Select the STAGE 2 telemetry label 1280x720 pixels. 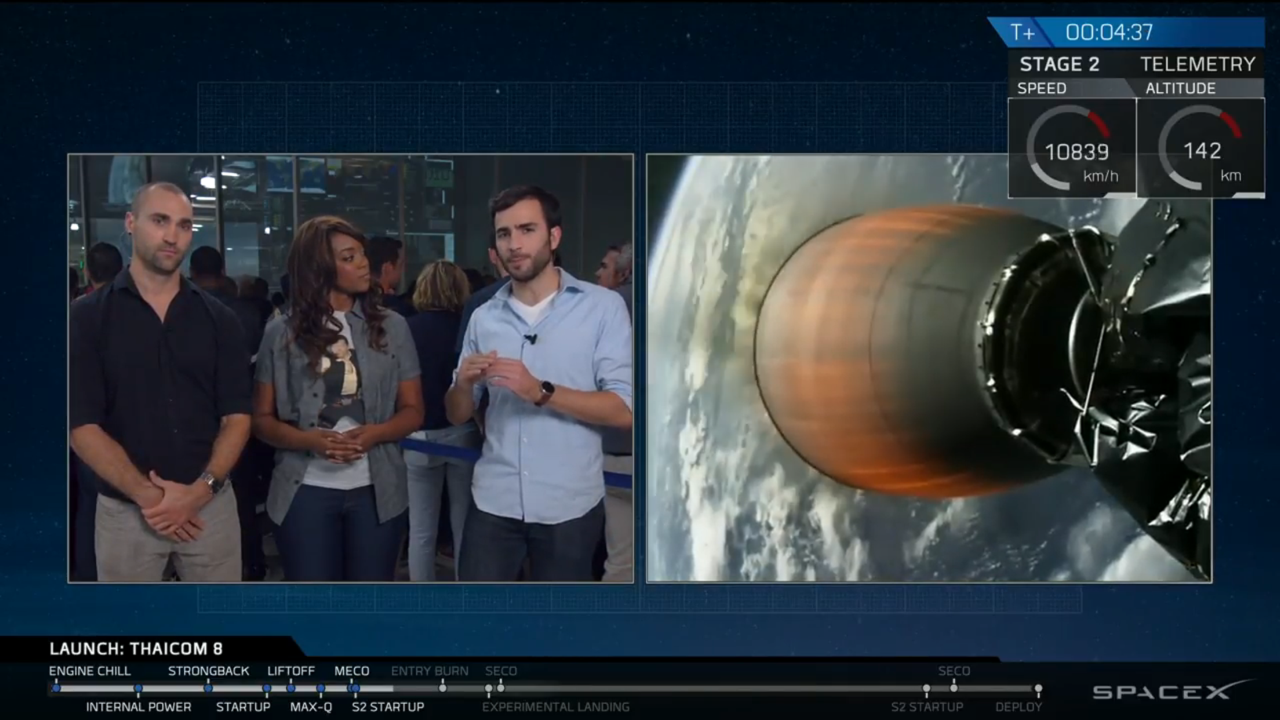1059,64
